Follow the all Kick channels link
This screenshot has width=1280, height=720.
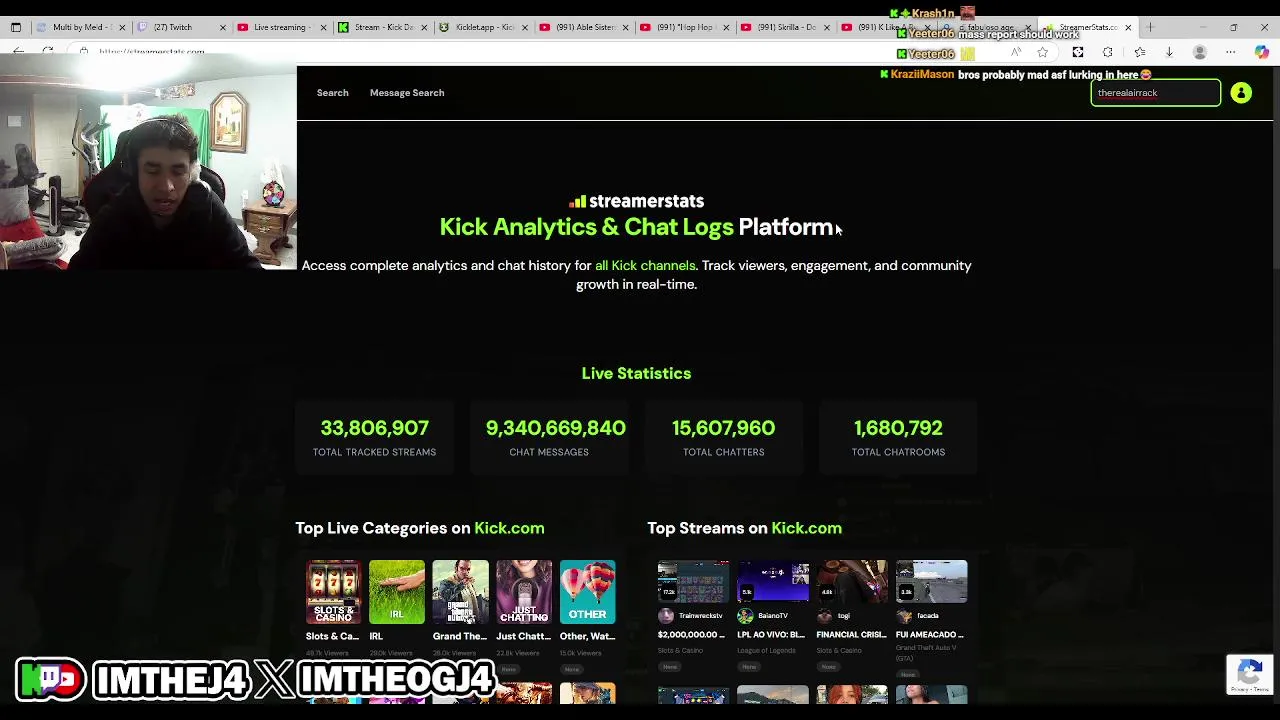(645, 266)
